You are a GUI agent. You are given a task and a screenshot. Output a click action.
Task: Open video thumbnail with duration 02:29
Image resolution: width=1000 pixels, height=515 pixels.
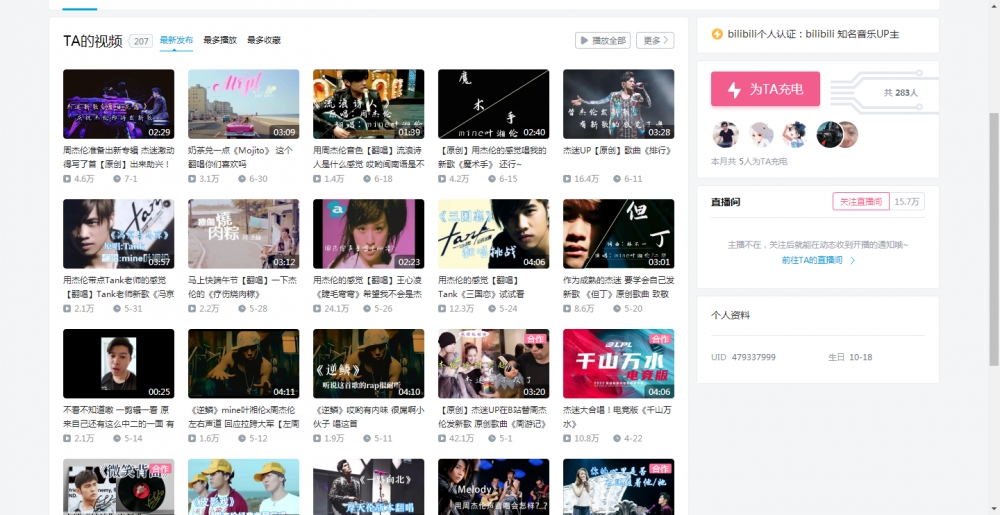point(119,104)
